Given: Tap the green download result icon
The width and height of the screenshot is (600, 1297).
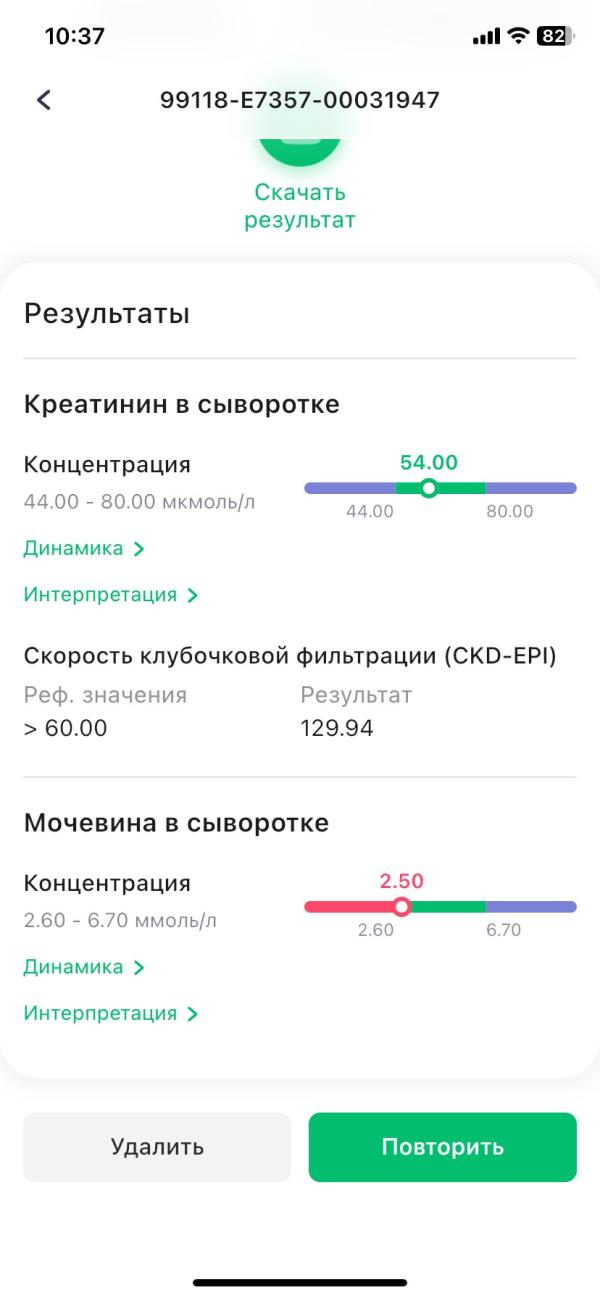Looking at the screenshot, I should point(300,152).
